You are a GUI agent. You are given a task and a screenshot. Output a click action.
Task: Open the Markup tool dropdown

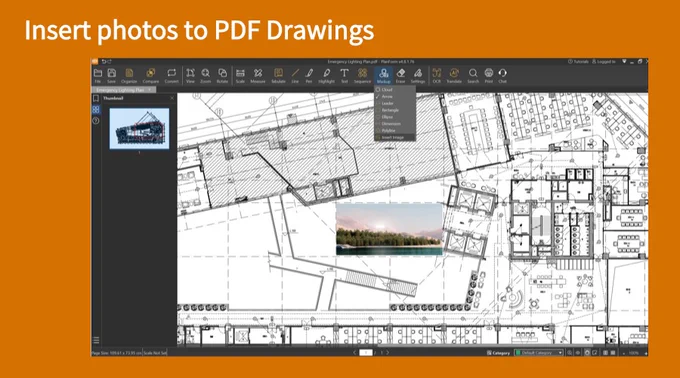click(383, 75)
